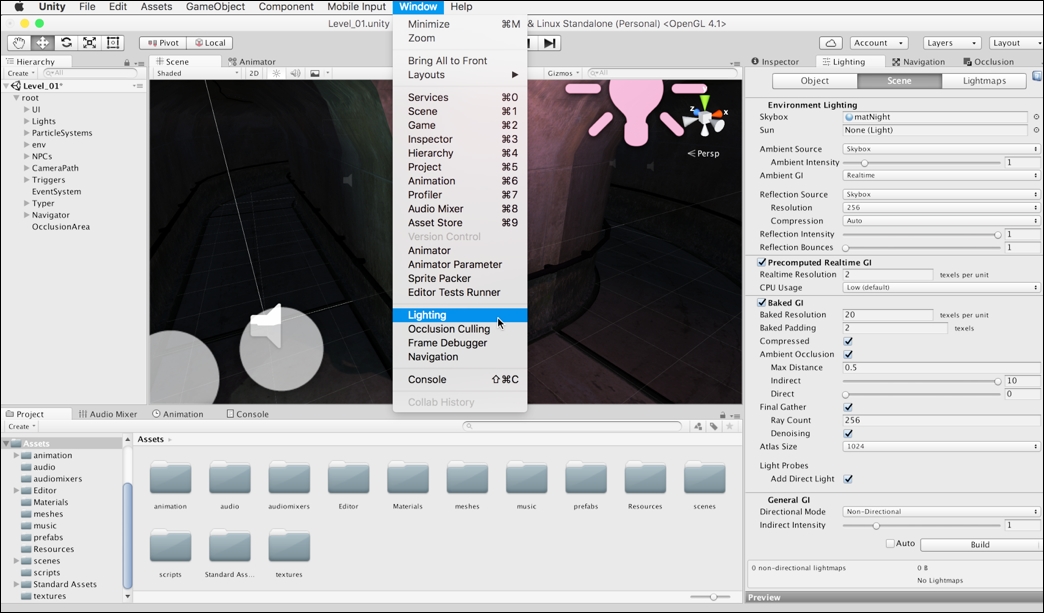Select the Lightmaps button
This screenshot has height=613, width=1044.
[x=984, y=81]
